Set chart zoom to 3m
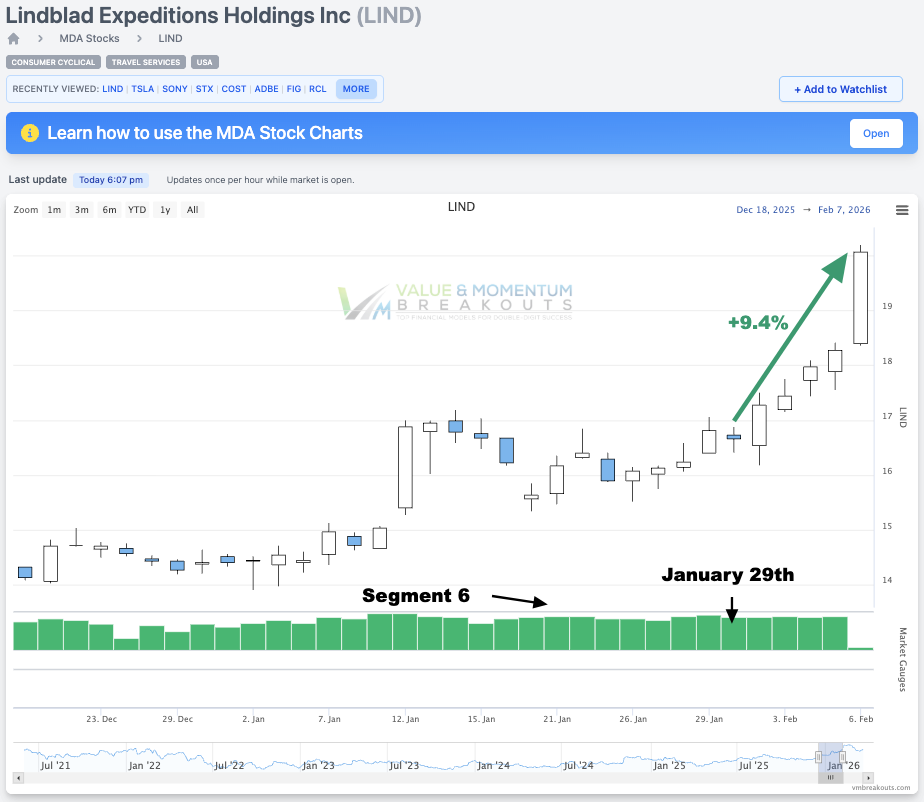The image size is (924, 802). (82, 210)
